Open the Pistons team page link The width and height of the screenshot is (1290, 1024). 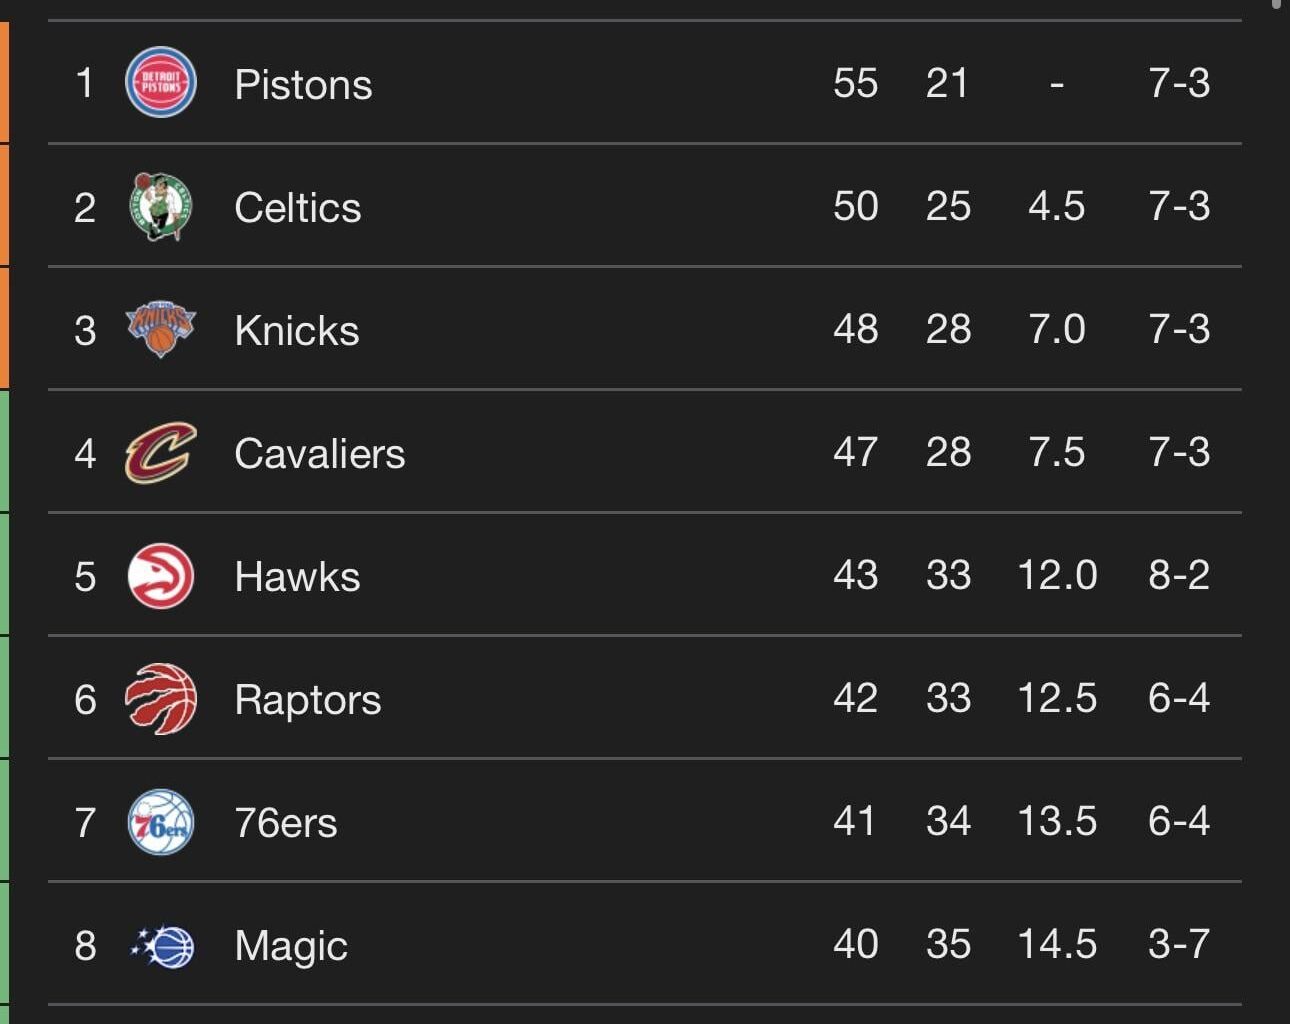tap(302, 83)
